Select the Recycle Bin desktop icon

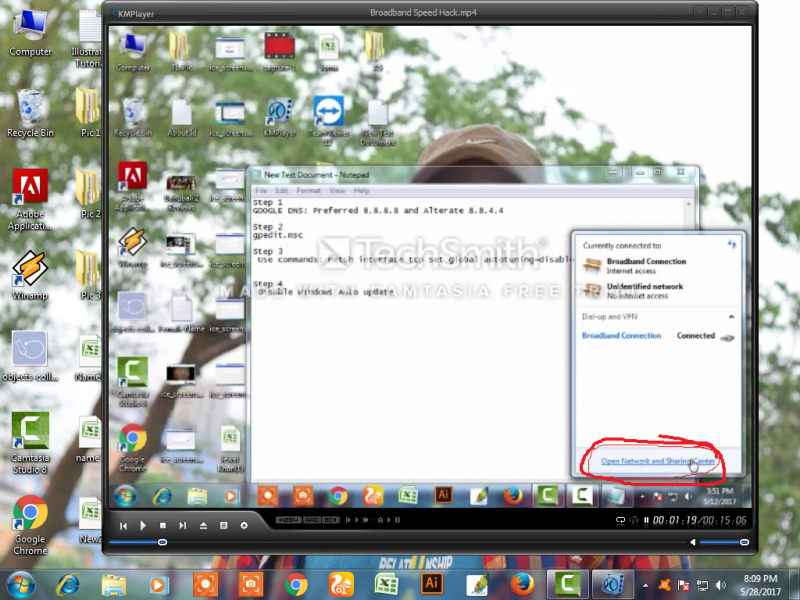tap(30, 113)
